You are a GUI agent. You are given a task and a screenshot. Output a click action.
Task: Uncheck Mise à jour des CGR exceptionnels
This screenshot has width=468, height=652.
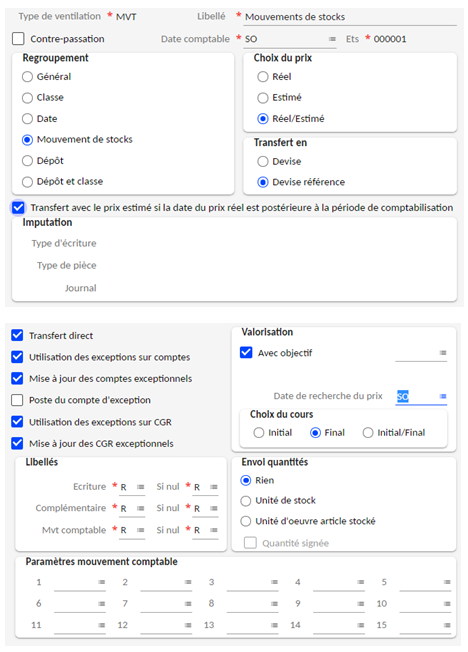point(17,443)
